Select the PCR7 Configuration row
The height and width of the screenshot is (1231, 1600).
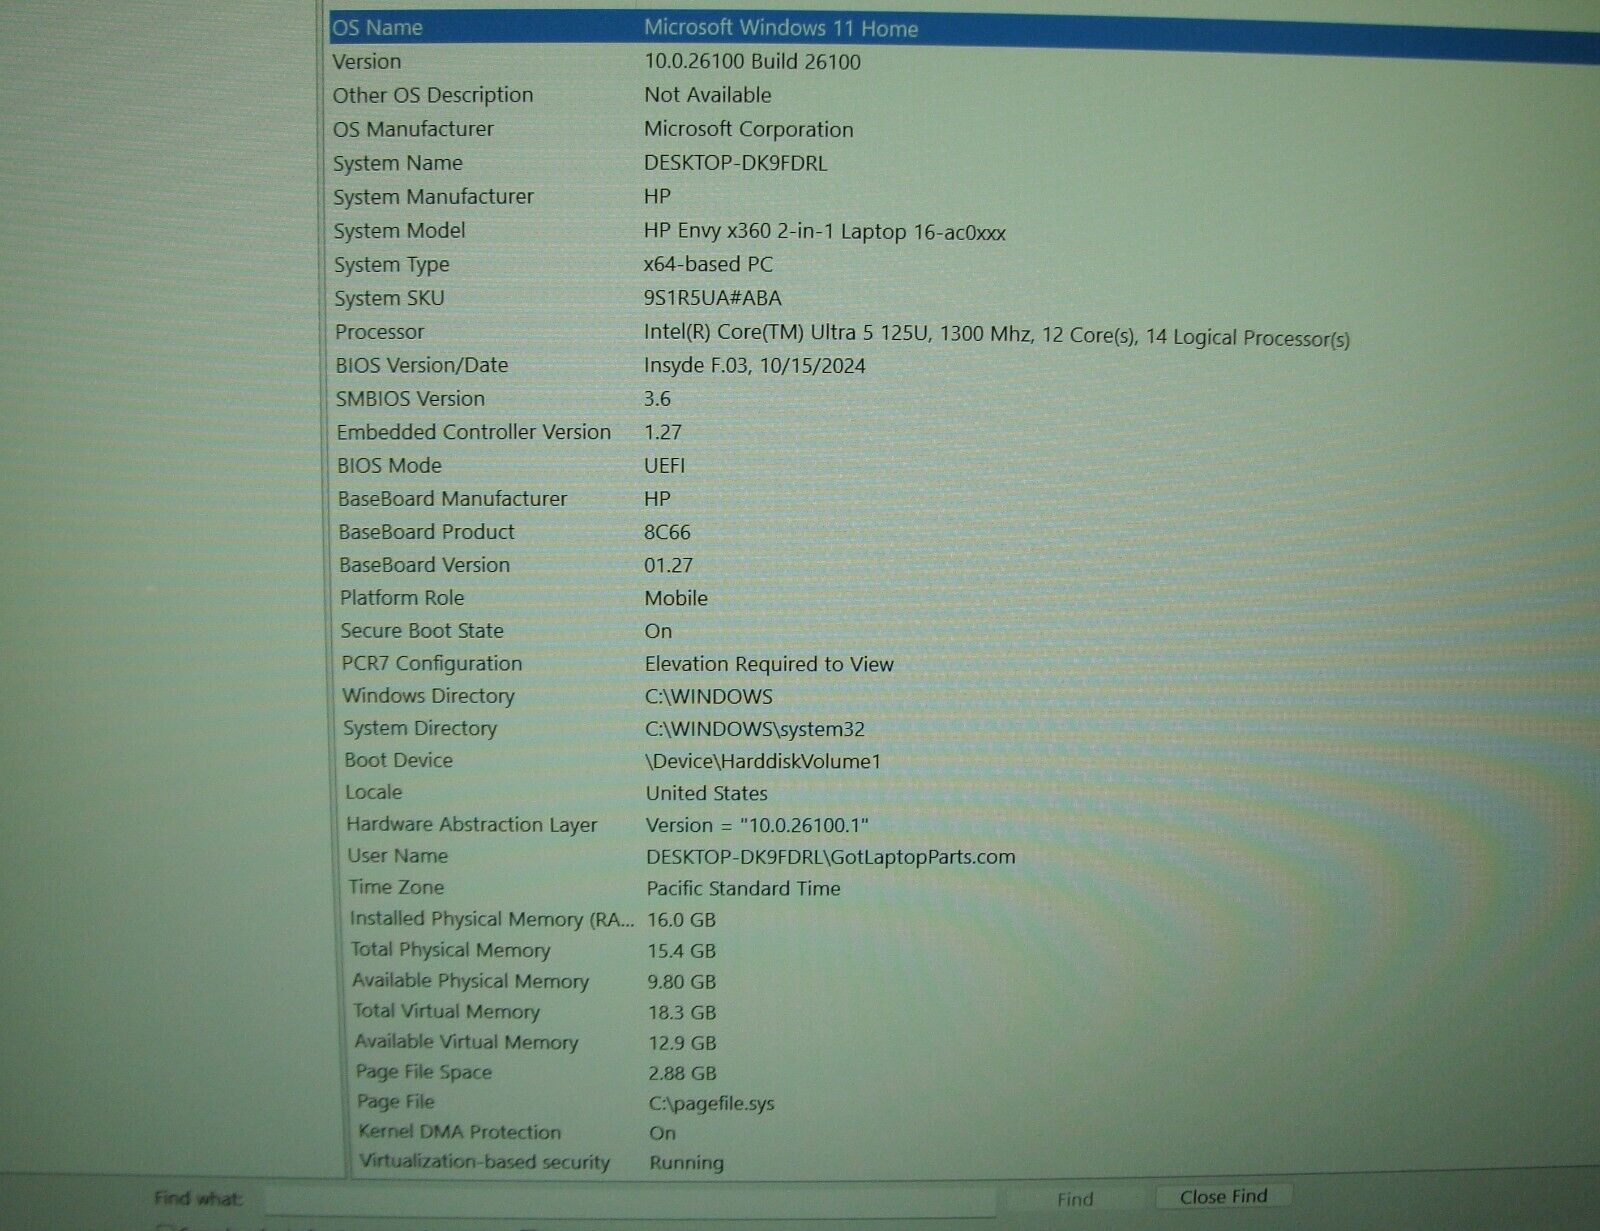tap(432, 664)
